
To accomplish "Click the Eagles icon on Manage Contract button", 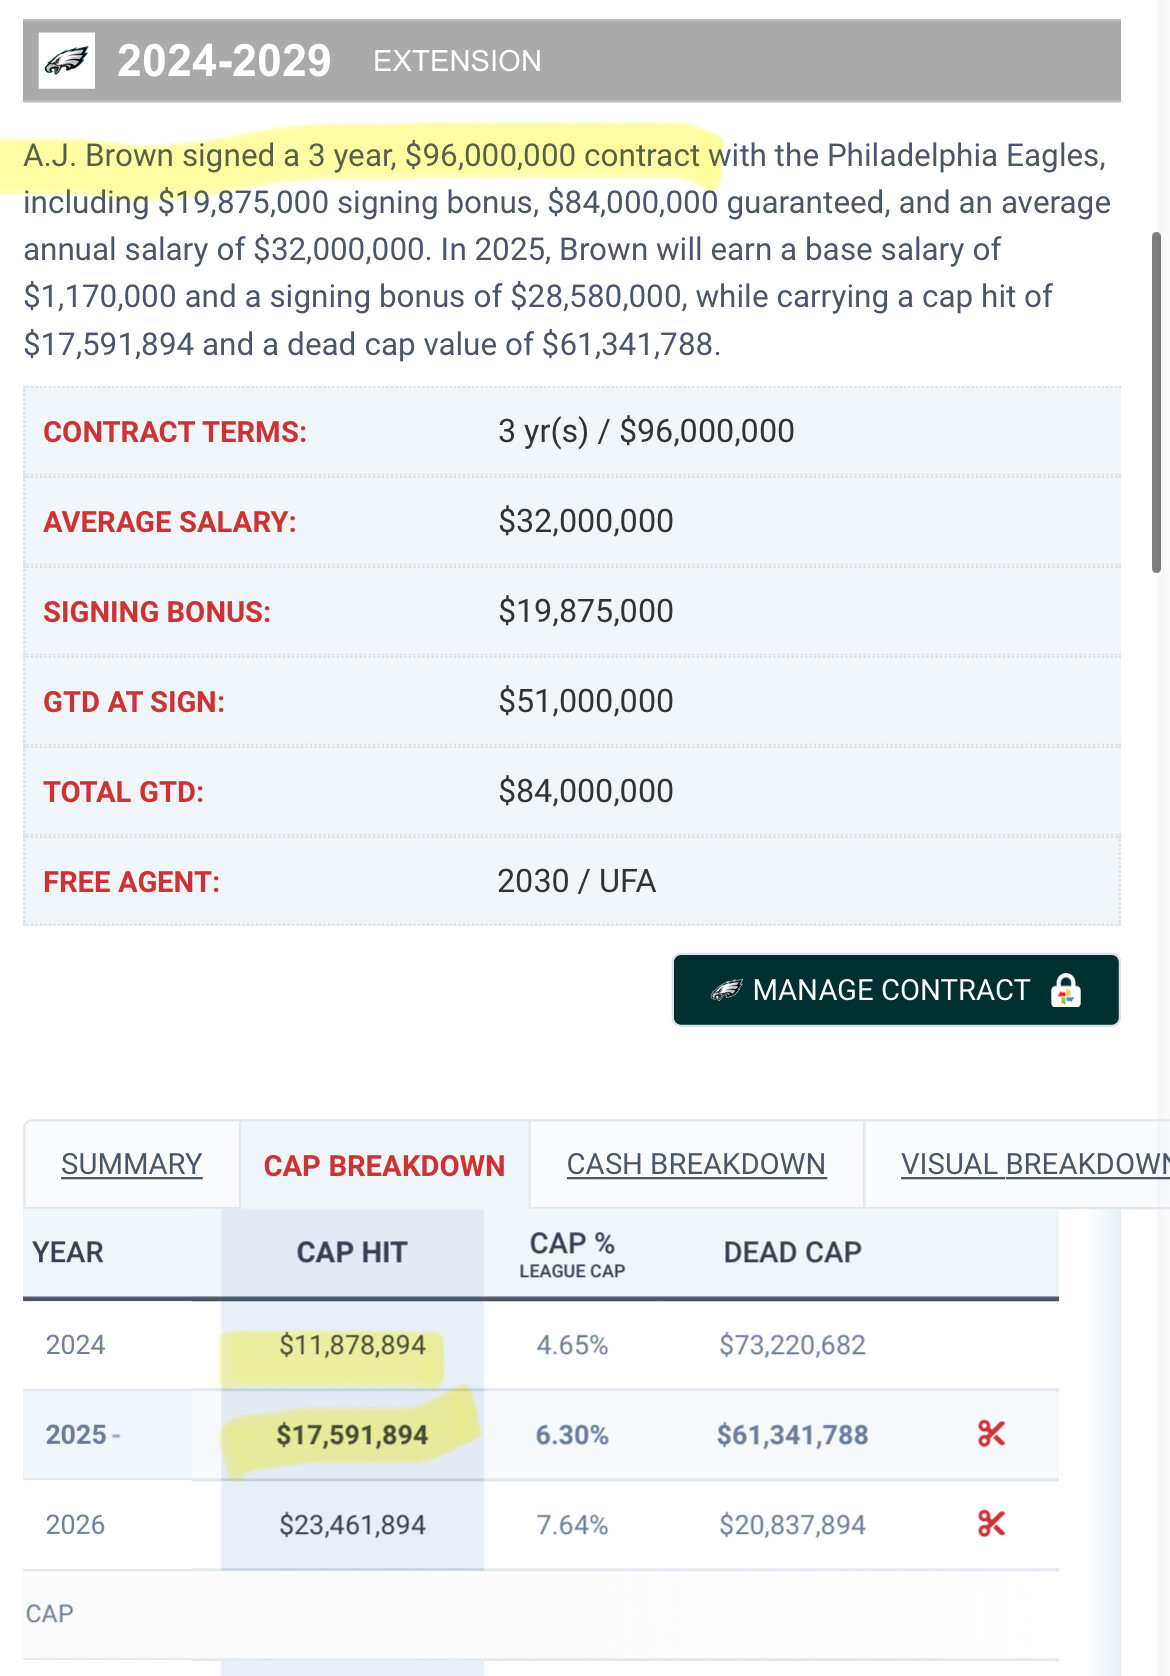I will (726, 990).
